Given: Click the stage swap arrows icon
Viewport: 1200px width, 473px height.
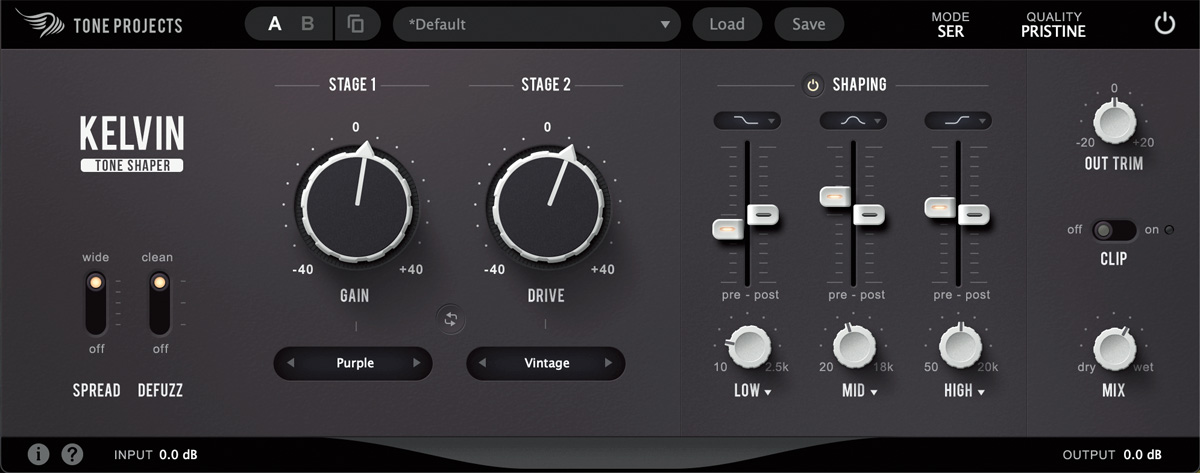Looking at the screenshot, I should [x=450, y=319].
